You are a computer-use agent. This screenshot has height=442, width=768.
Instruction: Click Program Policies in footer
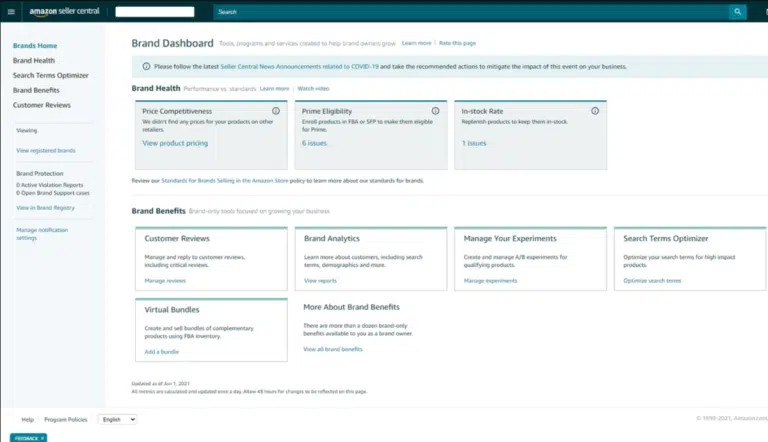(x=66, y=419)
